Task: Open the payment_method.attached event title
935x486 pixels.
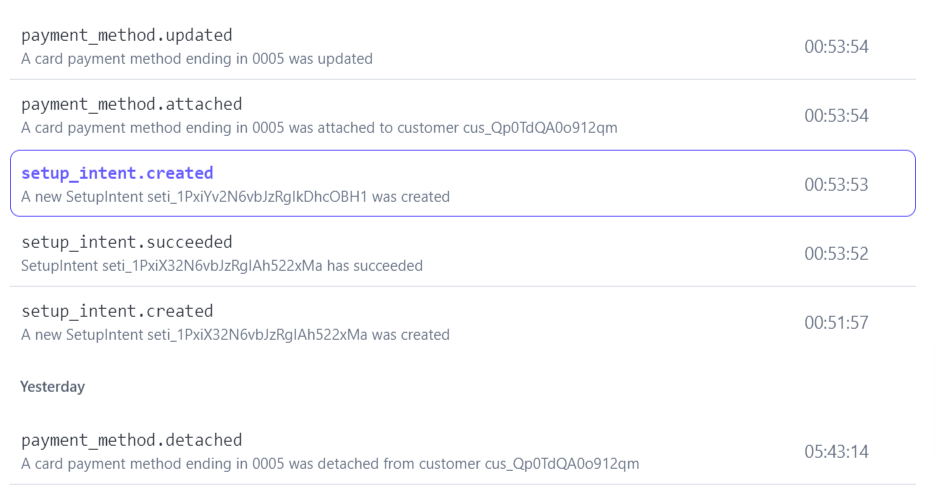Action: (x=131, y=105)
